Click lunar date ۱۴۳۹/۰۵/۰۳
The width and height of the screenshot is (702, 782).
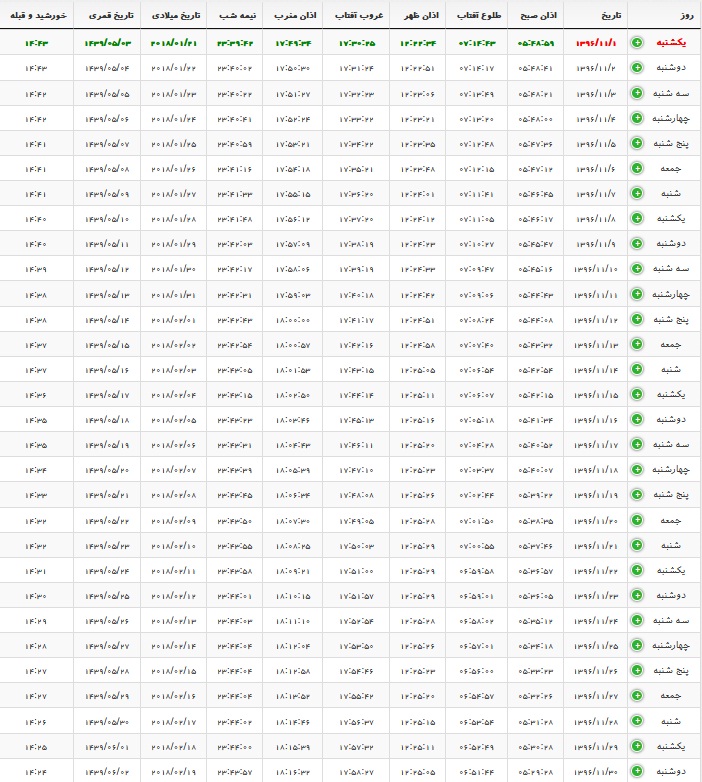pos(107,43)
